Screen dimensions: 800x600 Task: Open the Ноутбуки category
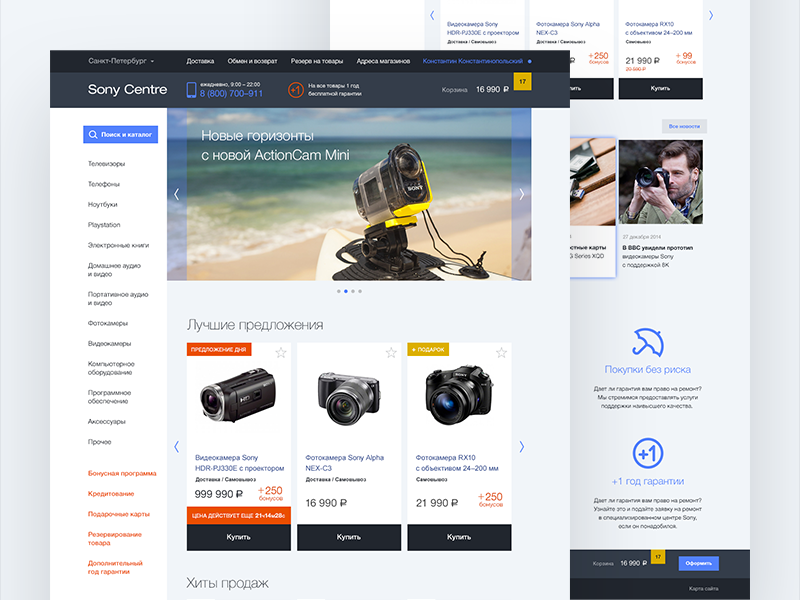coord(103,205)
